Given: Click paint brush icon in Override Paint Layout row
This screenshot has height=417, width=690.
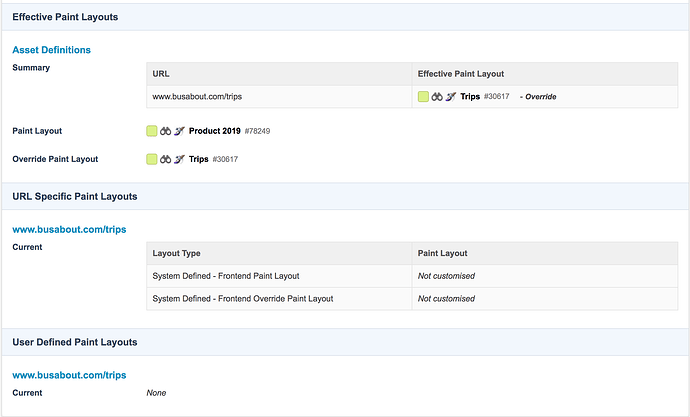Looking at the screenshot, I should pyautogui.click(x=180, y=159).
